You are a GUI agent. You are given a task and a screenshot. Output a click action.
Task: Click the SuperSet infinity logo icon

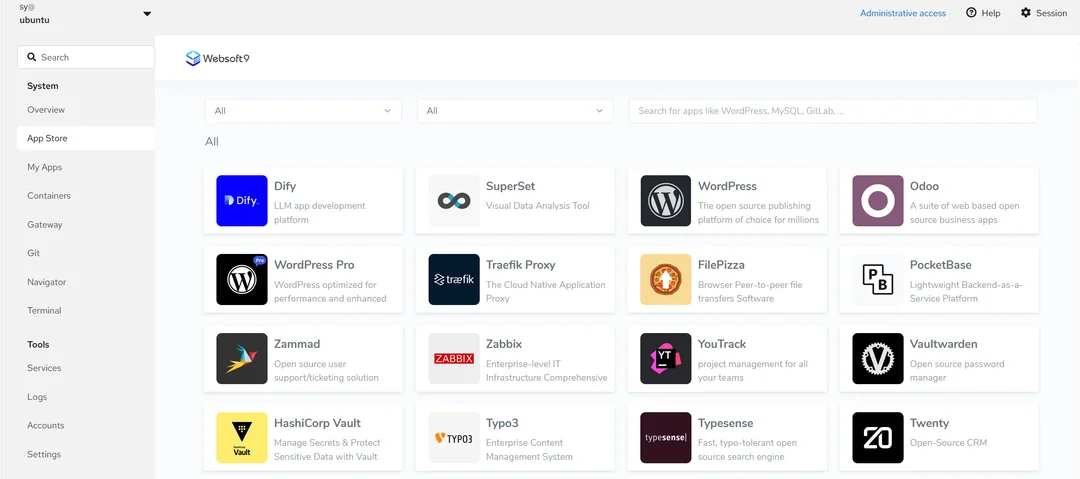coord(454,201)
